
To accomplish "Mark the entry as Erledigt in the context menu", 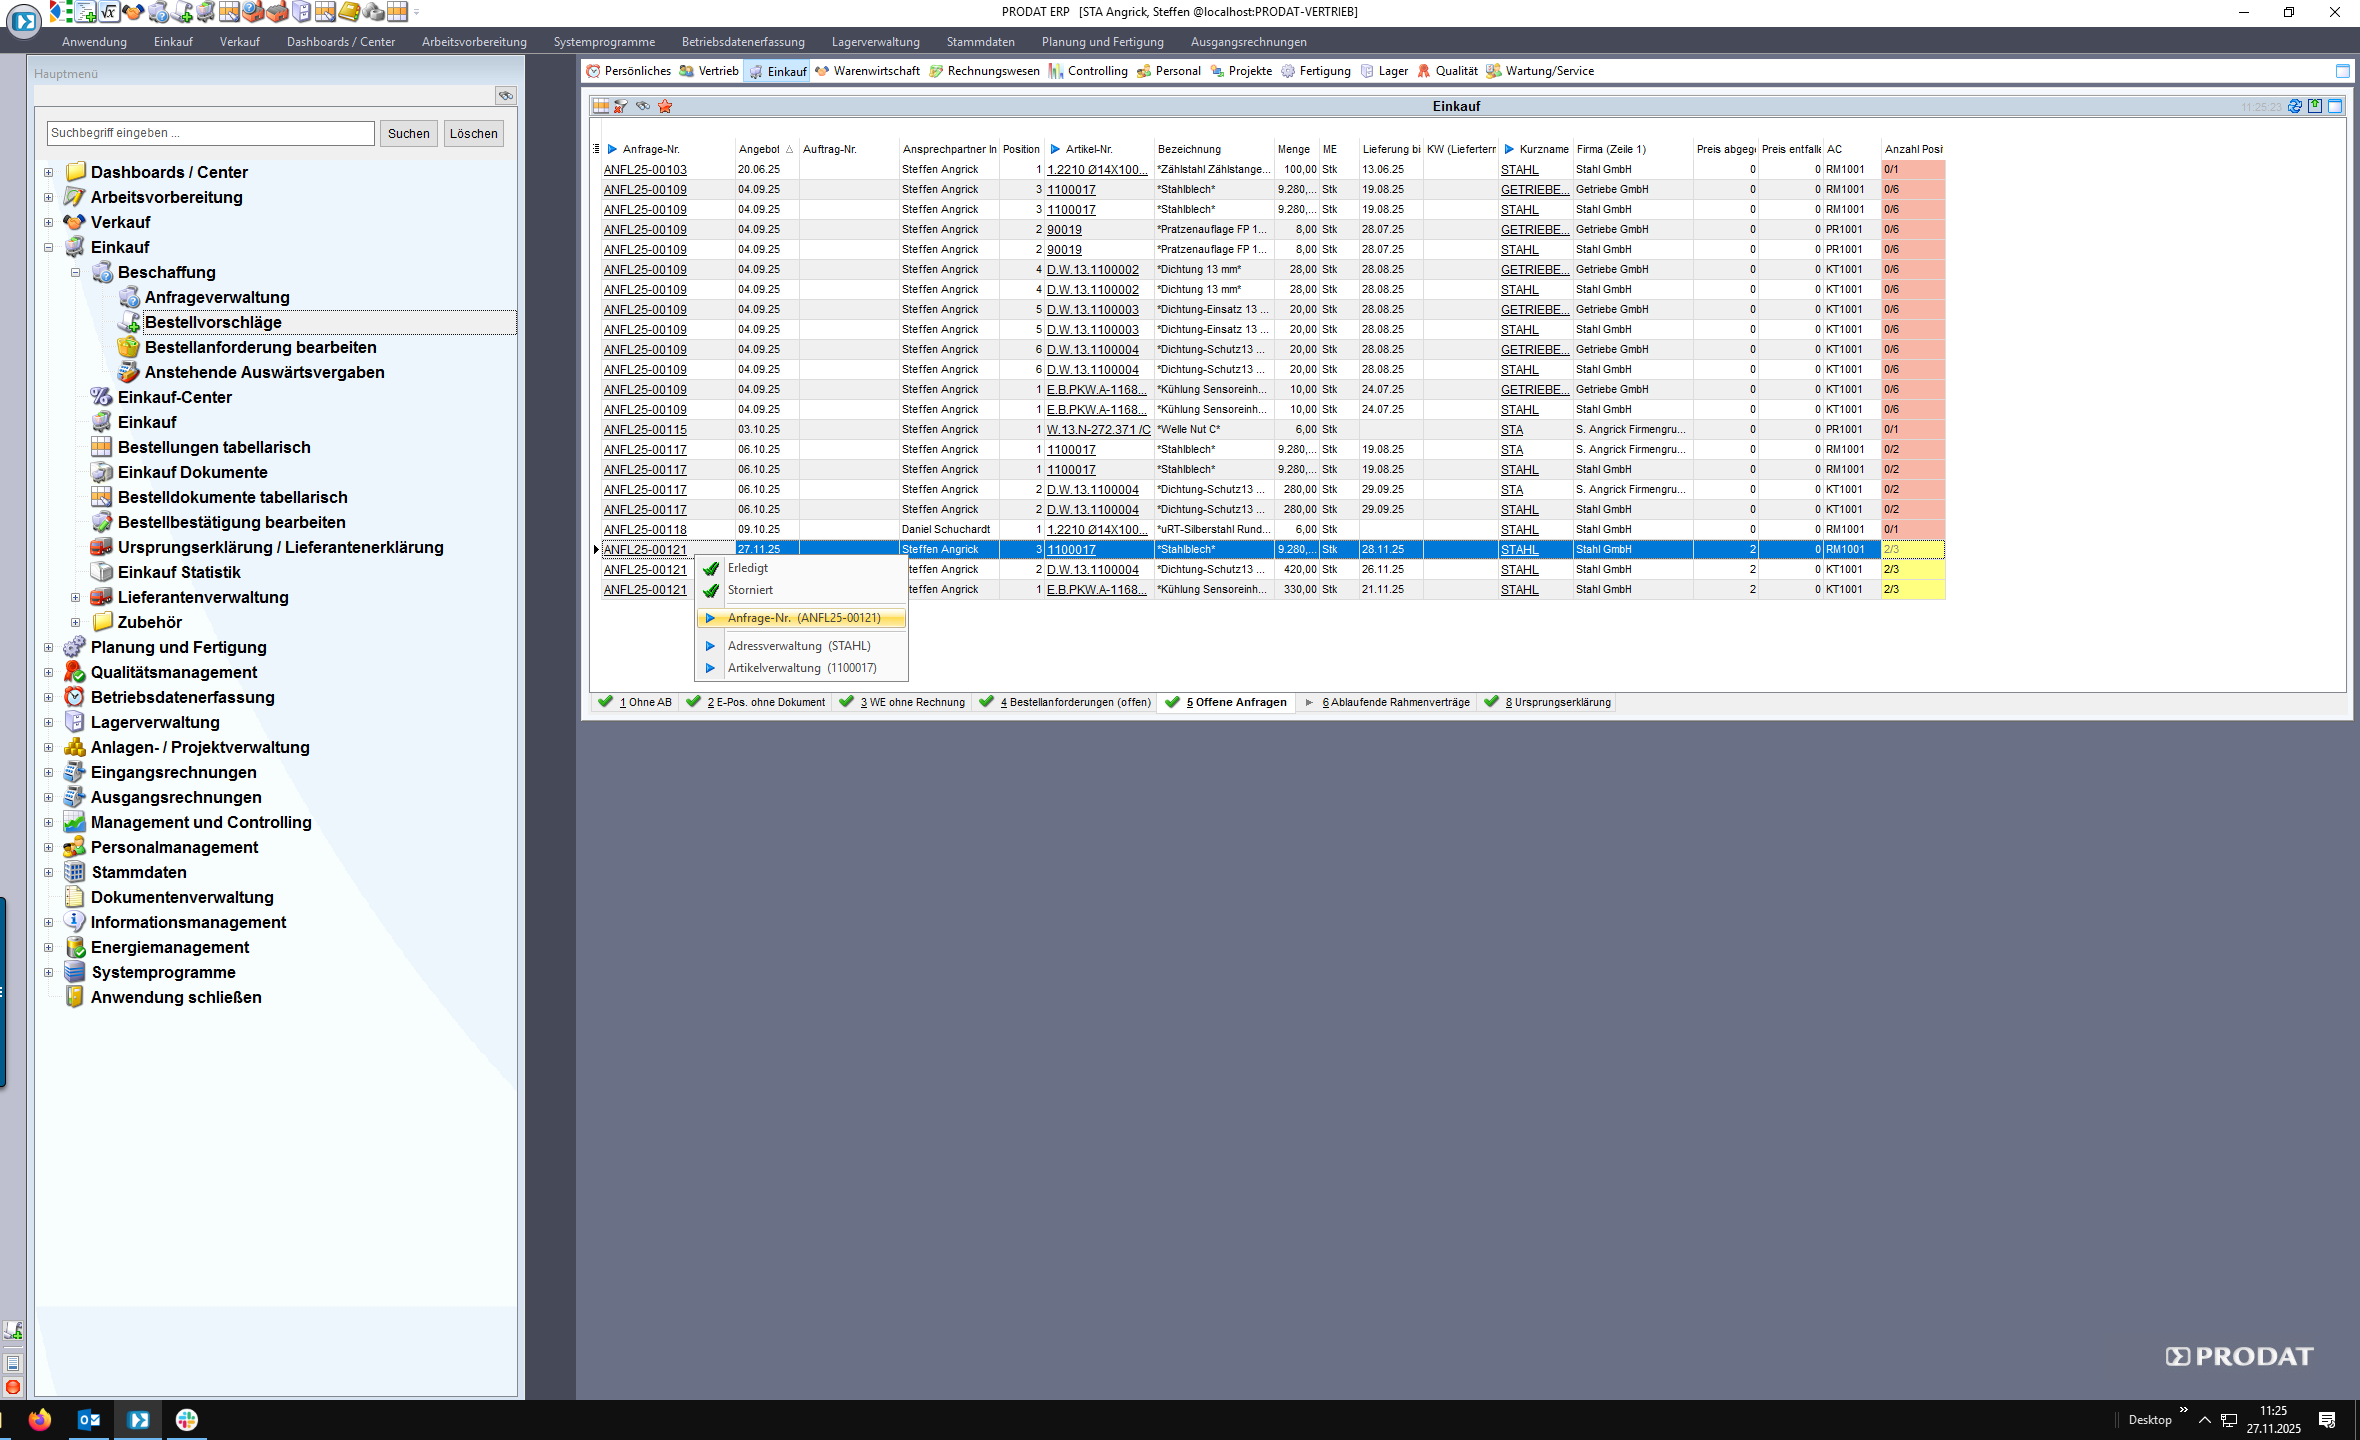I will 748,568.
